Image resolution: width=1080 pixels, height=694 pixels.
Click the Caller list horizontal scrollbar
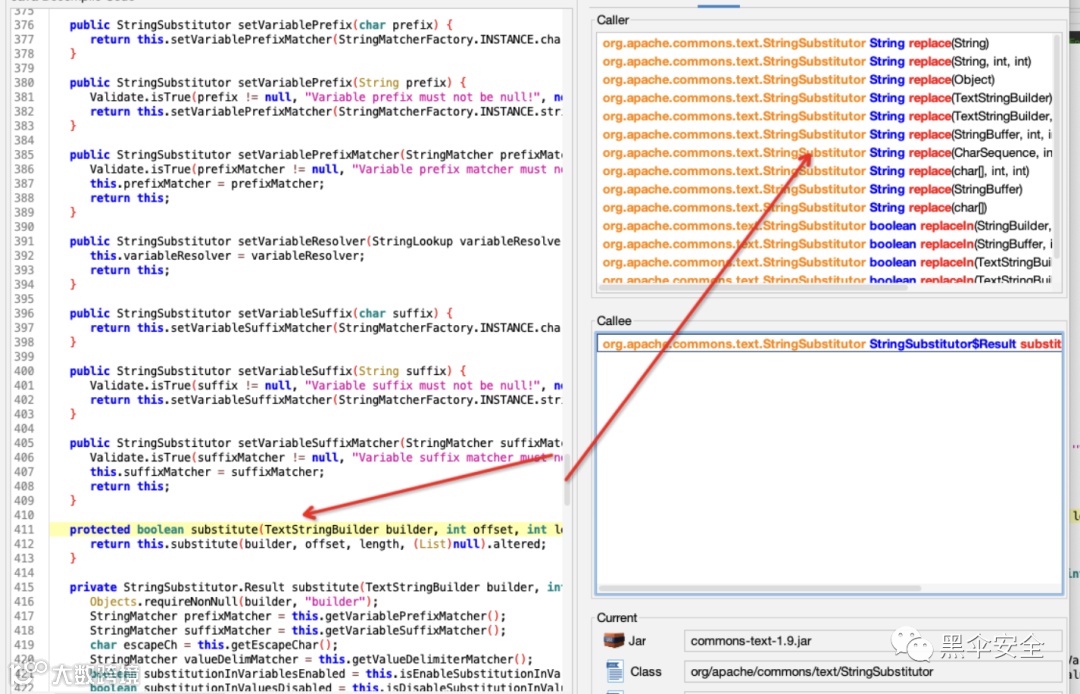(754, 287)
